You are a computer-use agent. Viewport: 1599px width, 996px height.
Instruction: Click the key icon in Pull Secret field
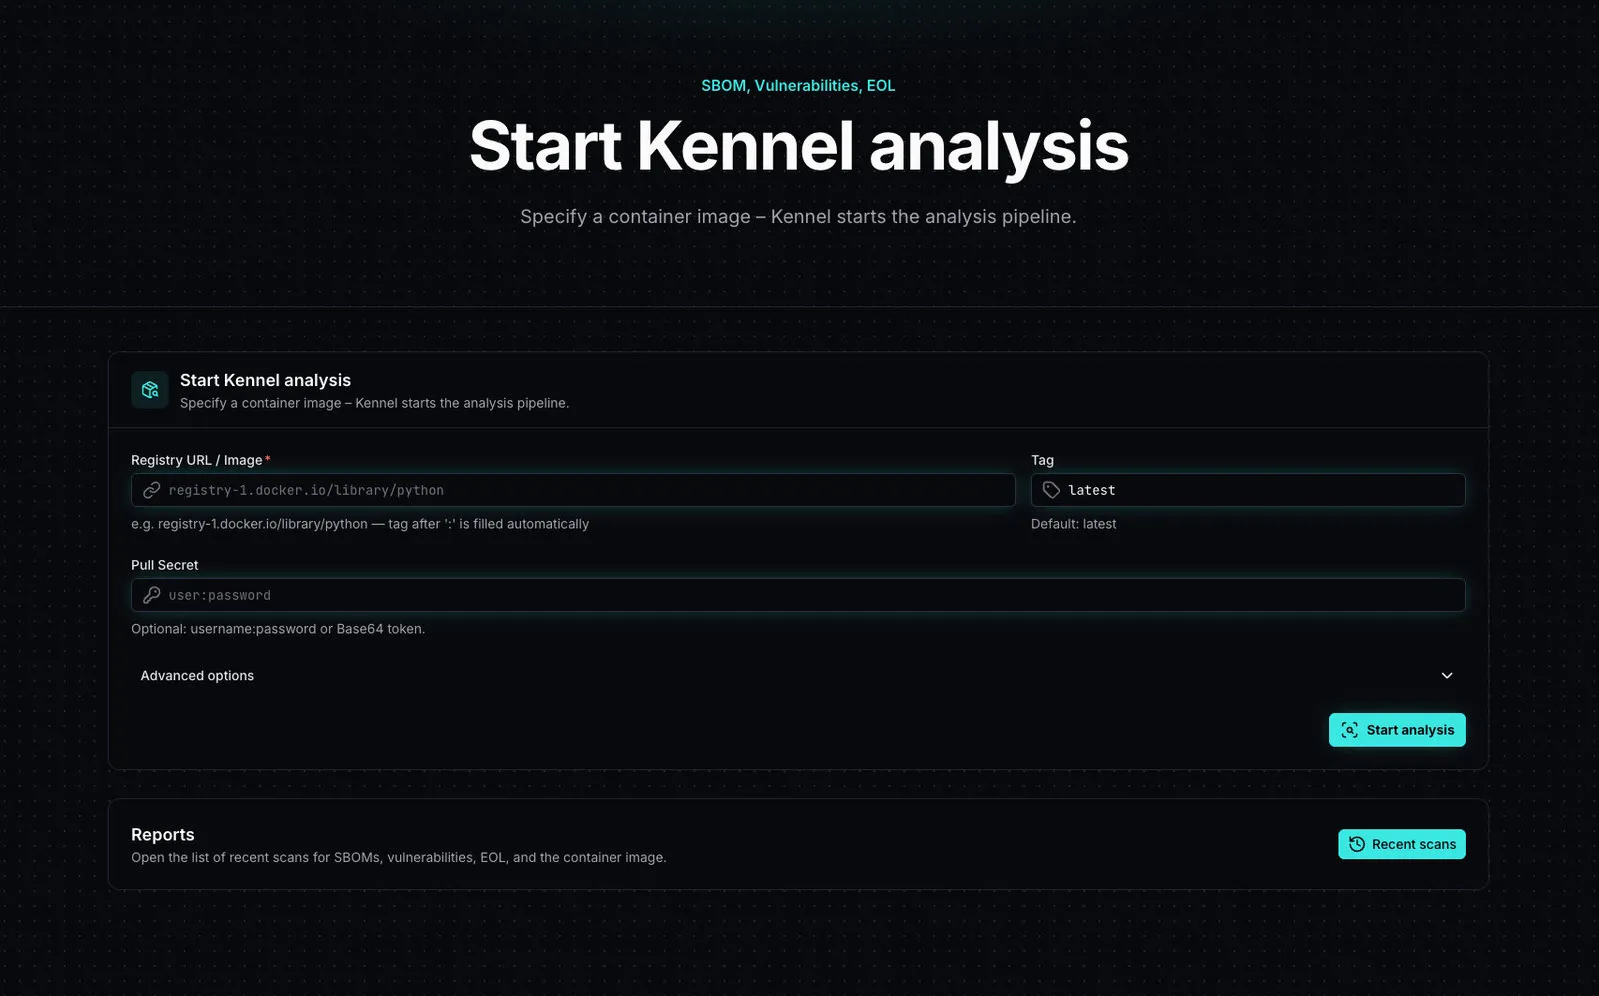tap(151, 595)
